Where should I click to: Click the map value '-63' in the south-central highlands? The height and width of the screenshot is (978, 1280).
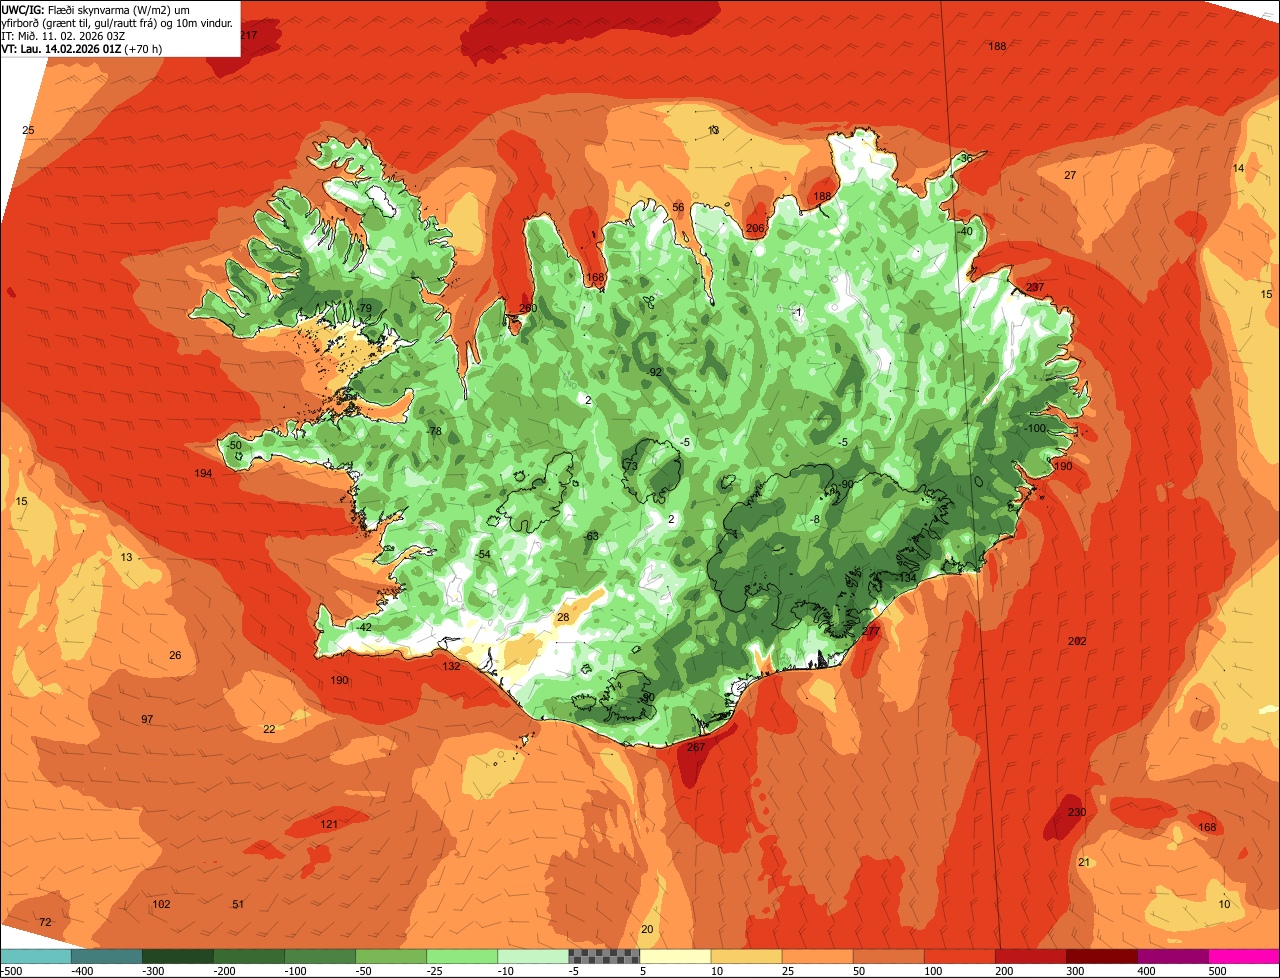point(591,536)
